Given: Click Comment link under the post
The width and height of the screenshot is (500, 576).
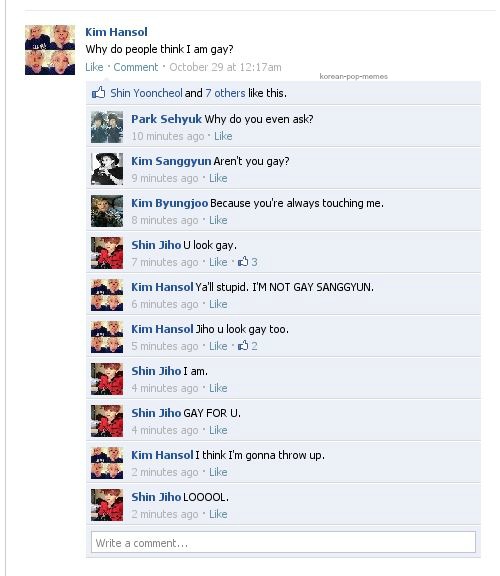Looking at the screenshot, I should click(136, 67).
